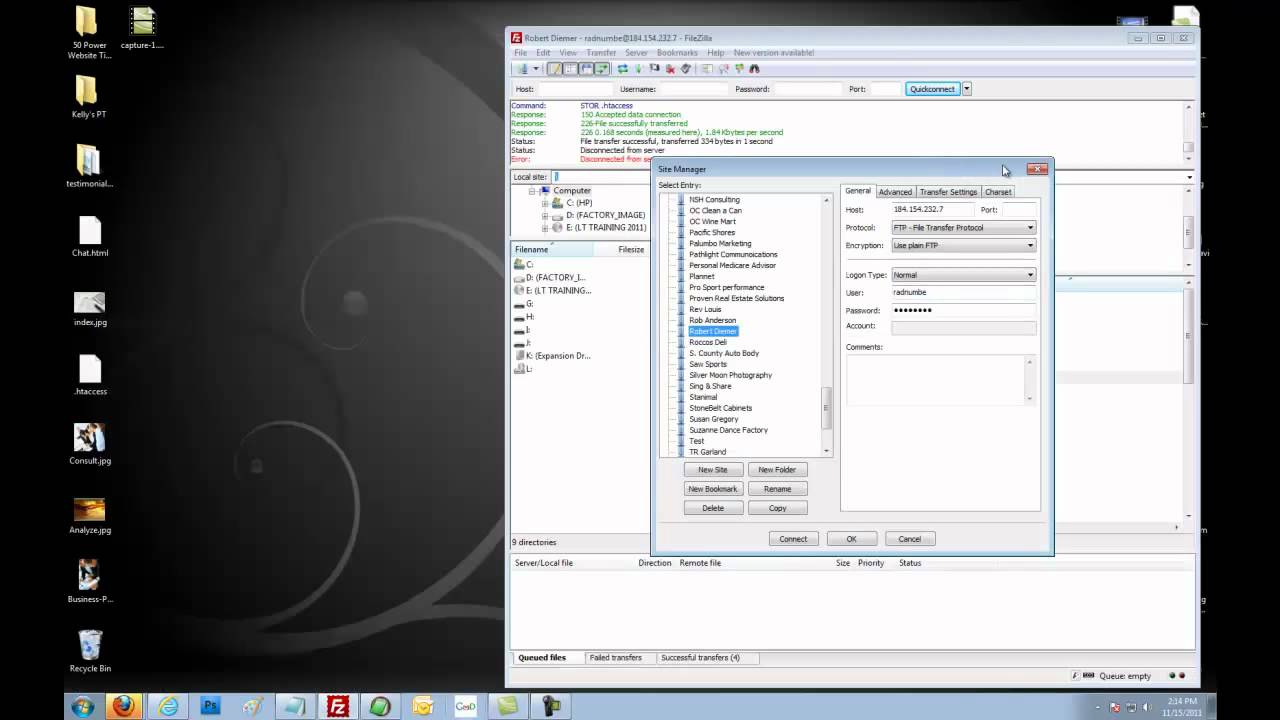The height and width of the screenshot is (720, 1280).
Task: Expand the E: (LT TRAINING 2011) node
Action: coord(545,227)
